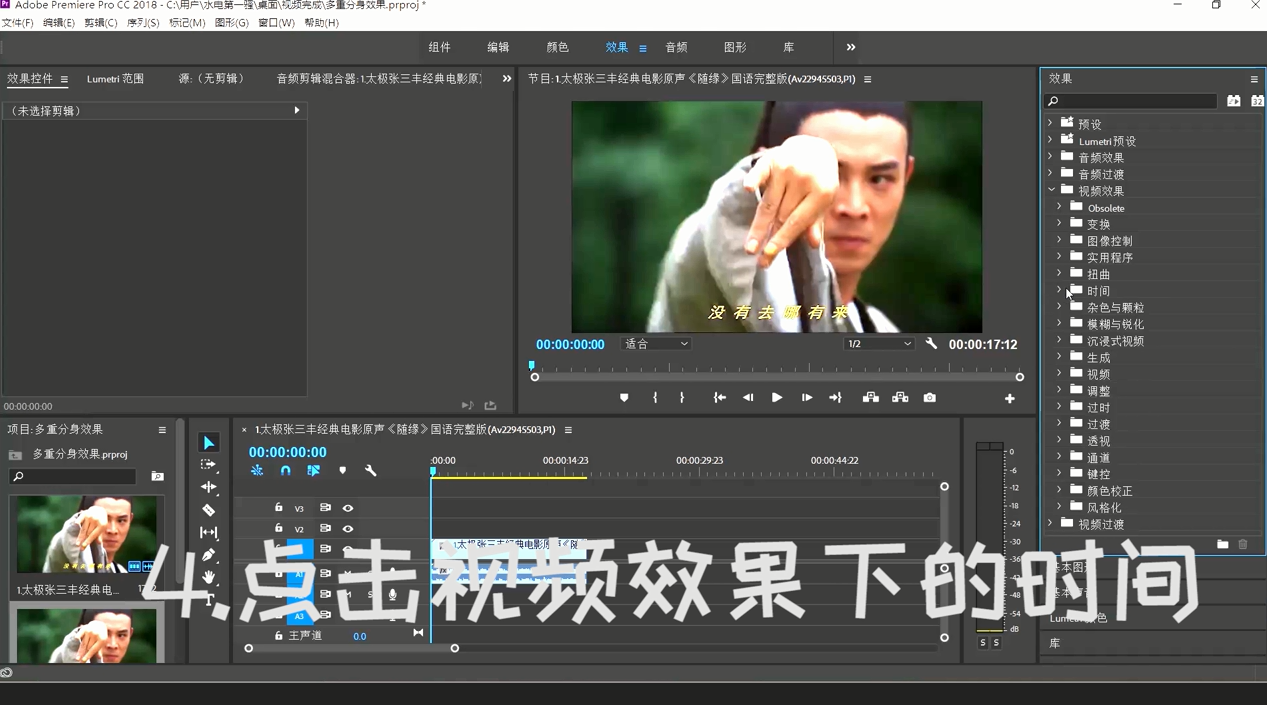Open Program monitor button editor plus

point(1010,399)
